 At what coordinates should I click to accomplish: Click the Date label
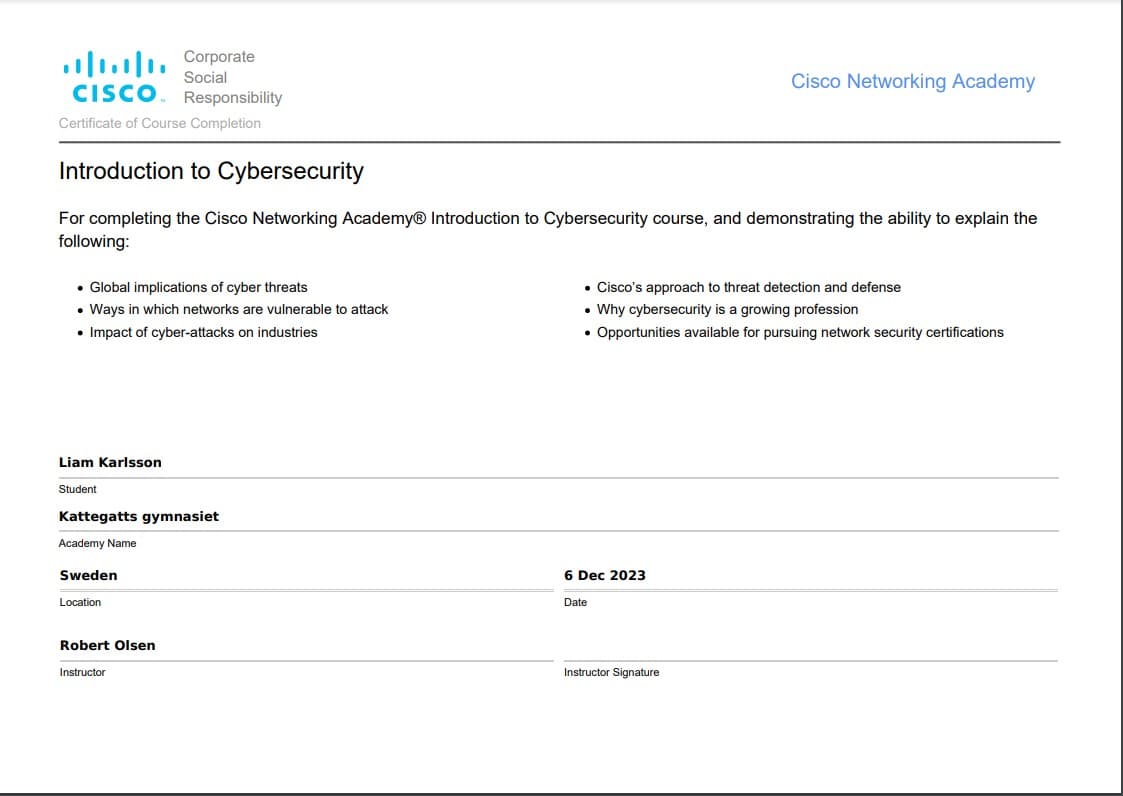[x=574, y=602]
